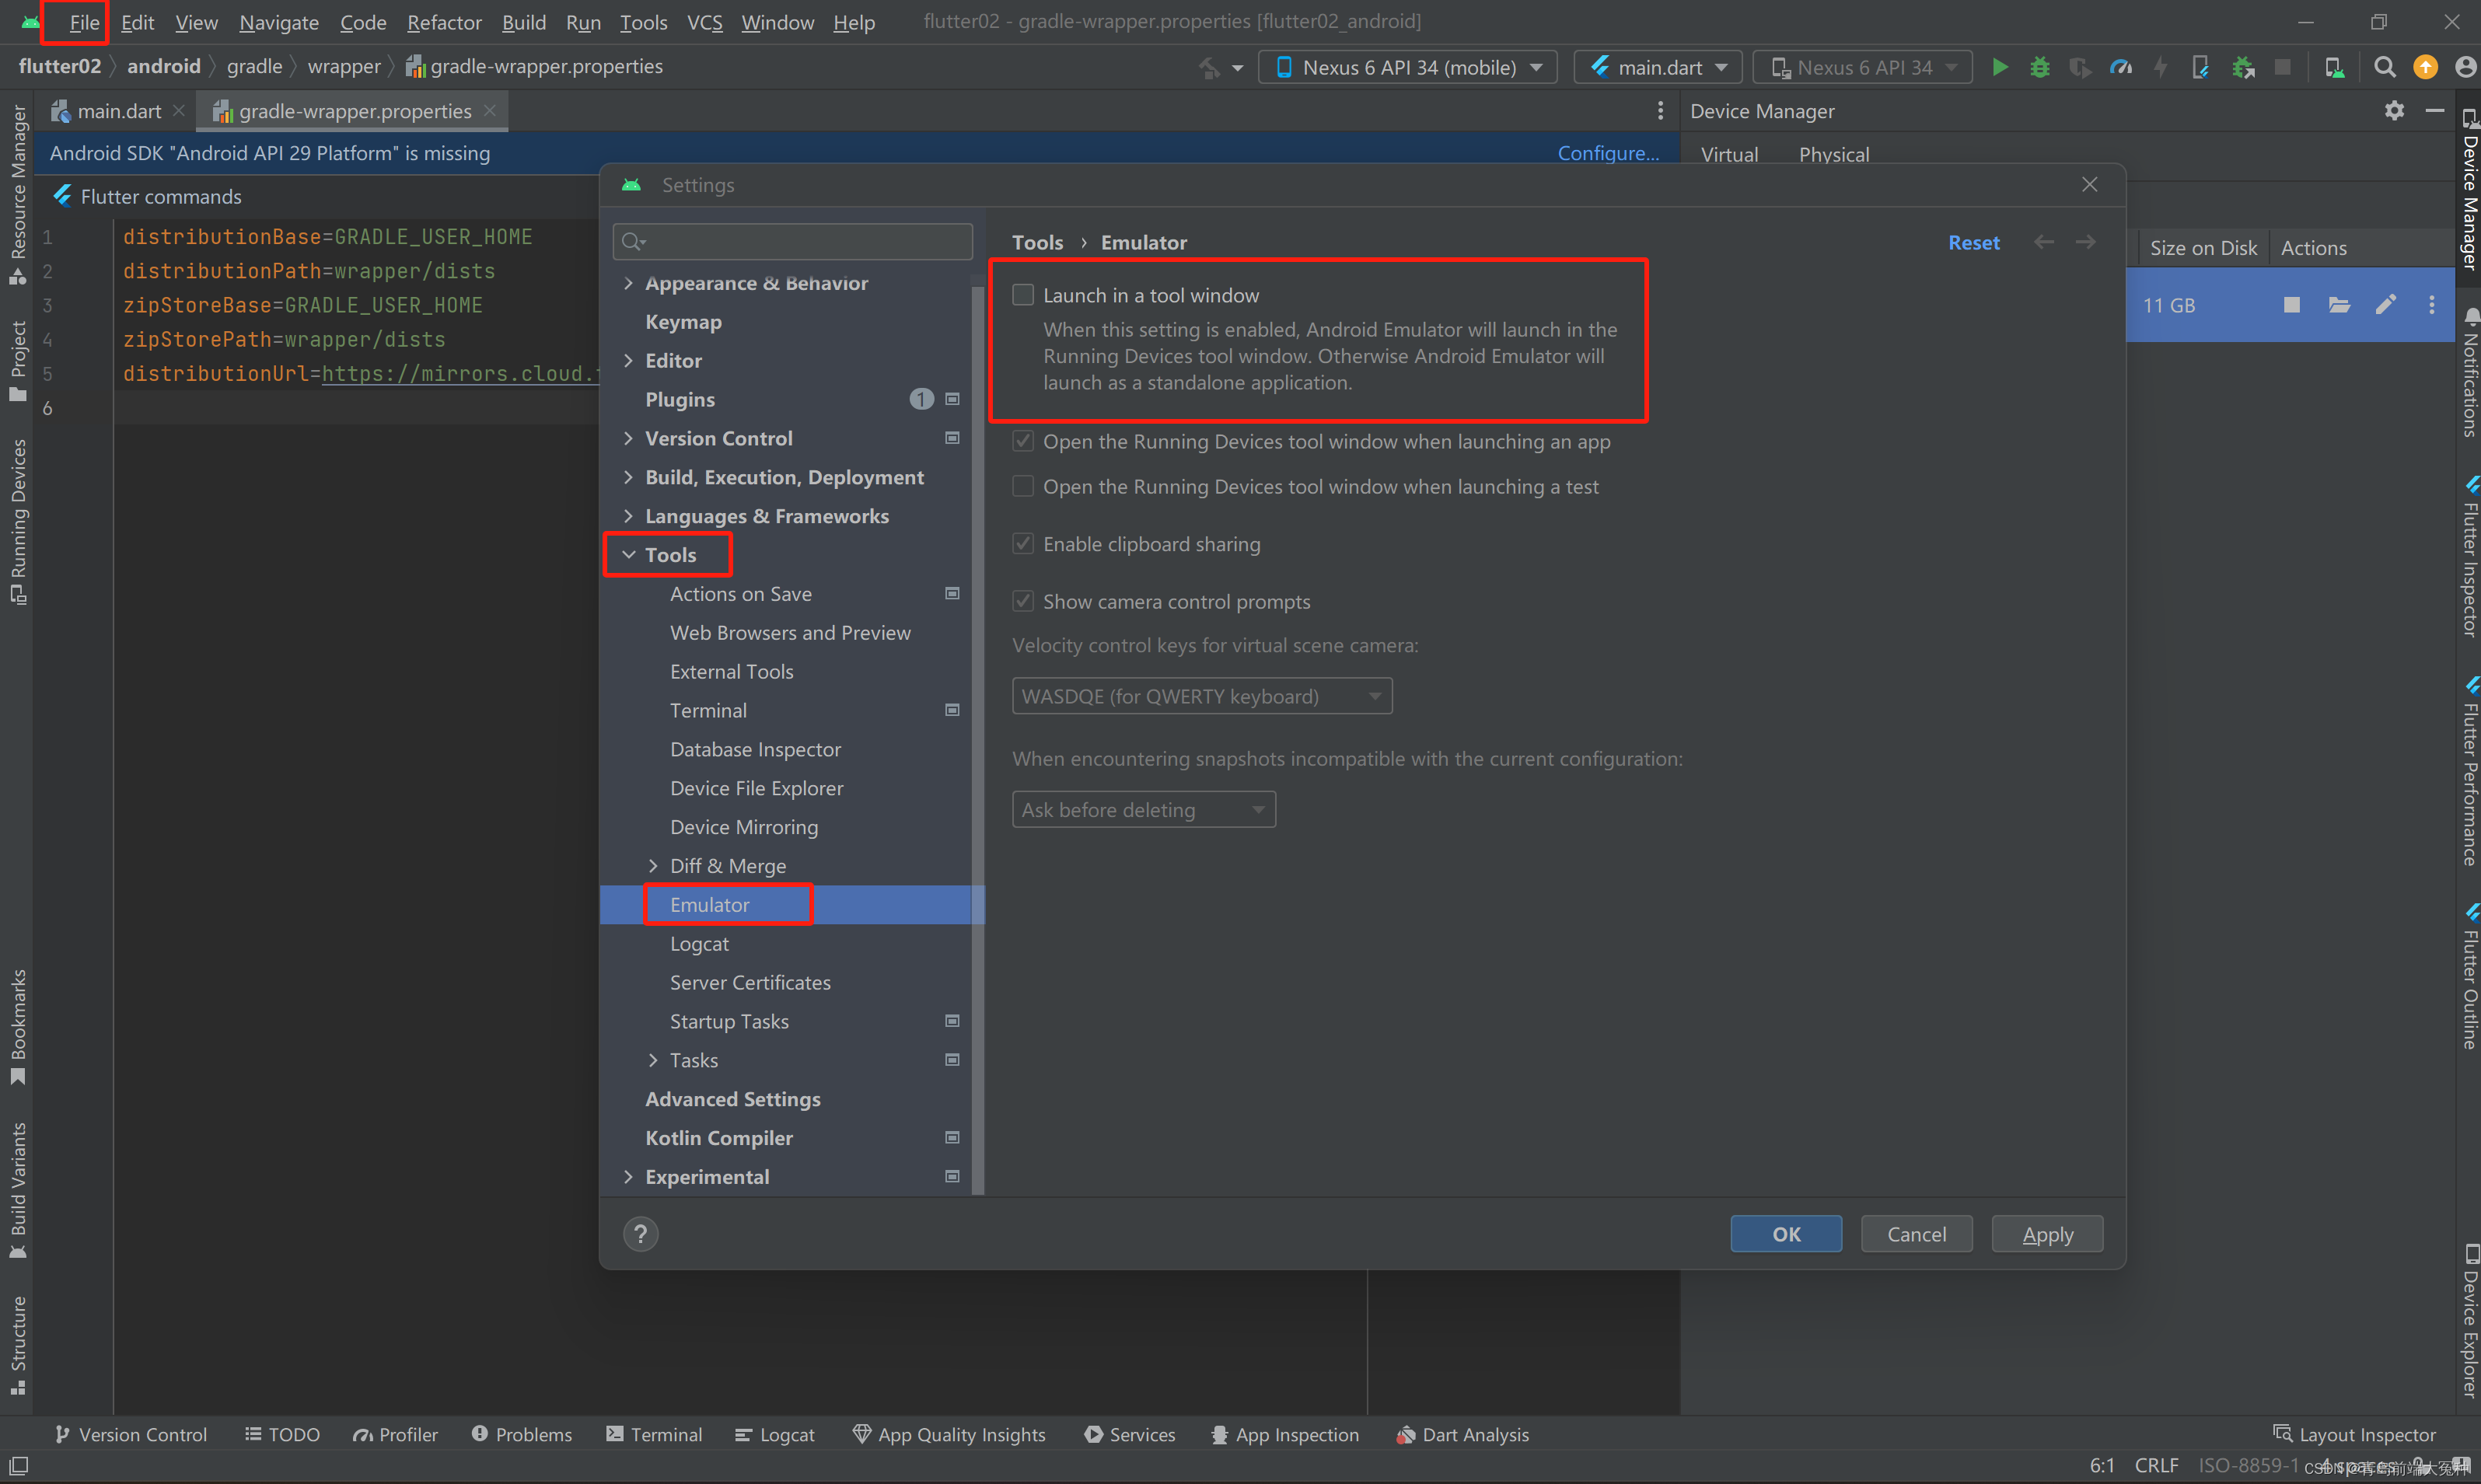Check Open Running Devices when launching a test
This screenshot has width=2481, height=1484.
1022,487
